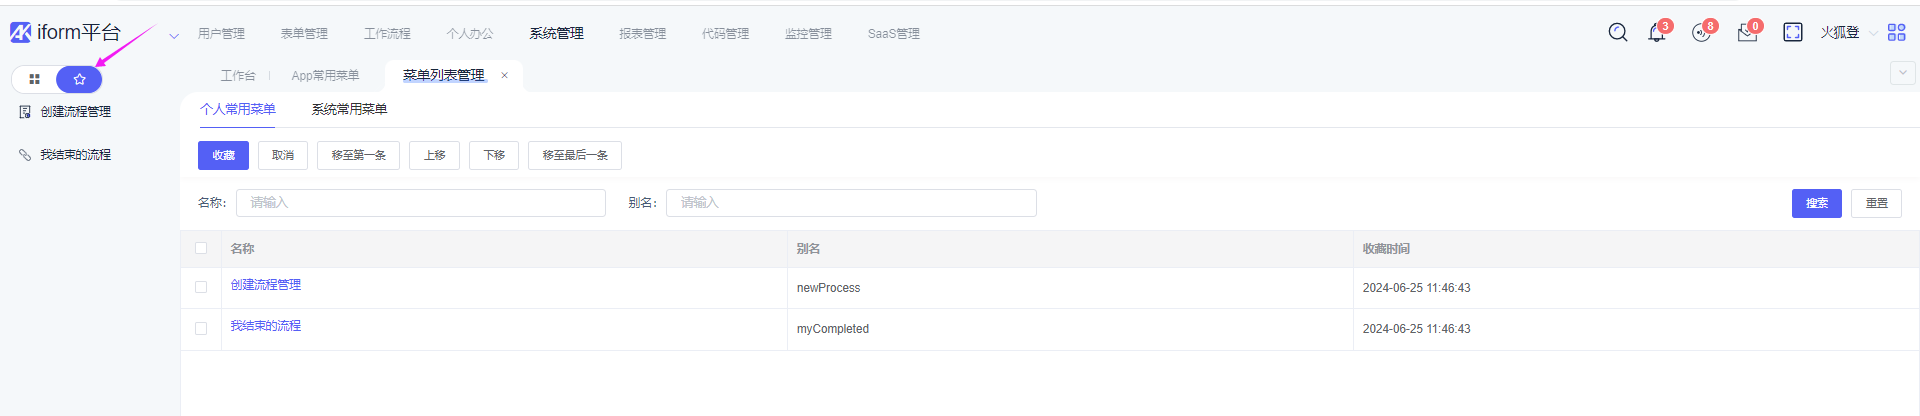Switch to favorites star view in sidebar
Image resolution: width=1920 pixels, height=416 pixels.
point(79,79)
